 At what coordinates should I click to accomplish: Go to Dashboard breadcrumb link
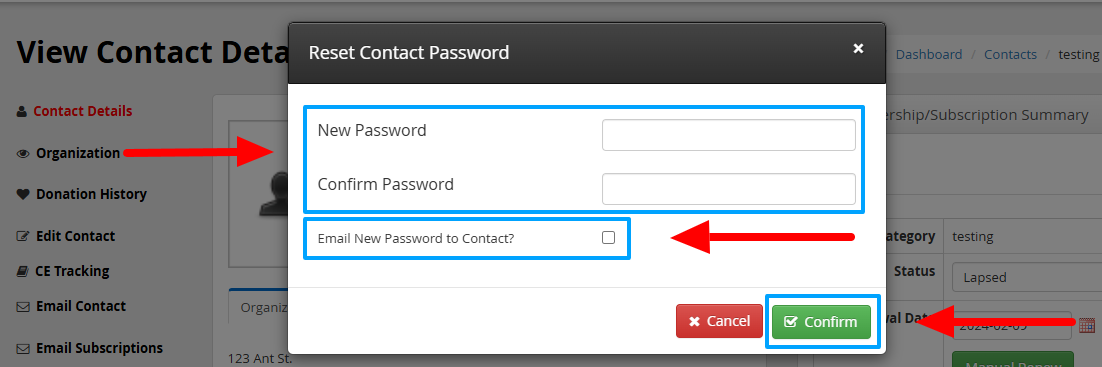pos(928,55)
